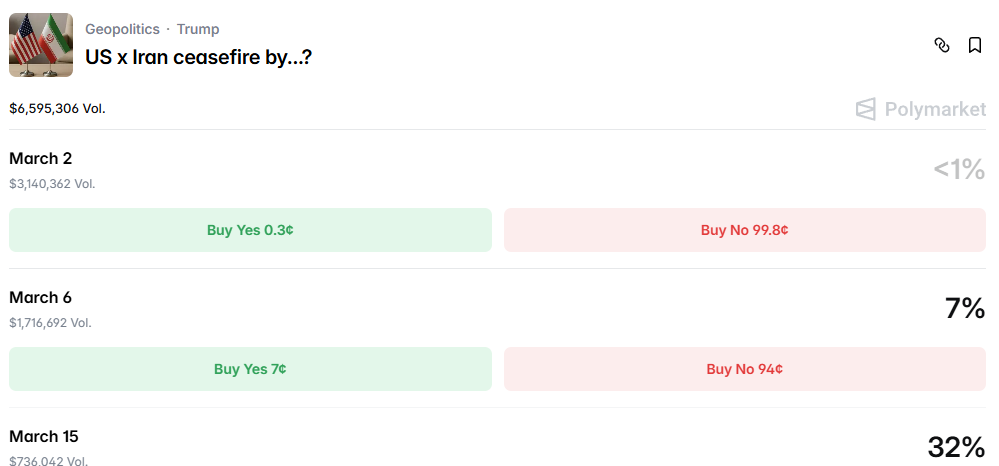Image resolution: width=999 pixels, height=466 pixels.
Task: Open the US and Iran flags thumbnail
Action: (x=41, y=45)
